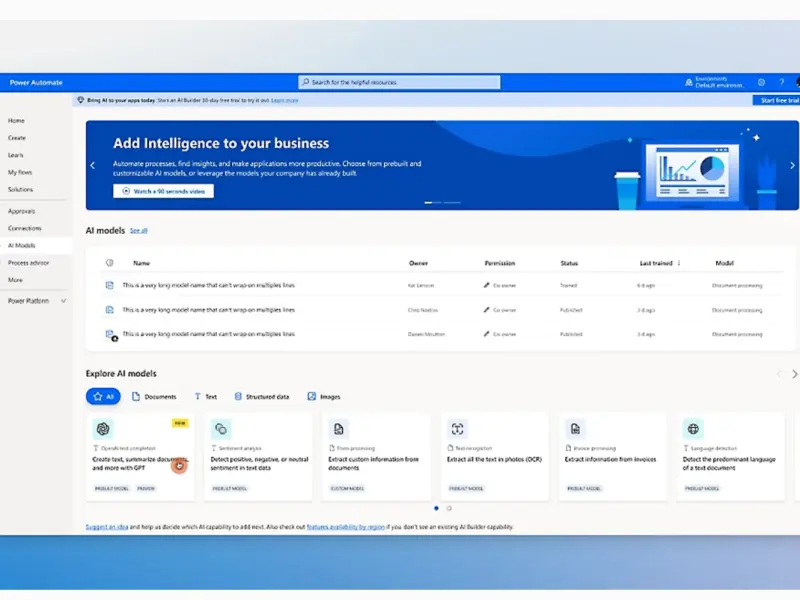
Task: Click the Text recognition OCR icon
Action: (457, 429)
